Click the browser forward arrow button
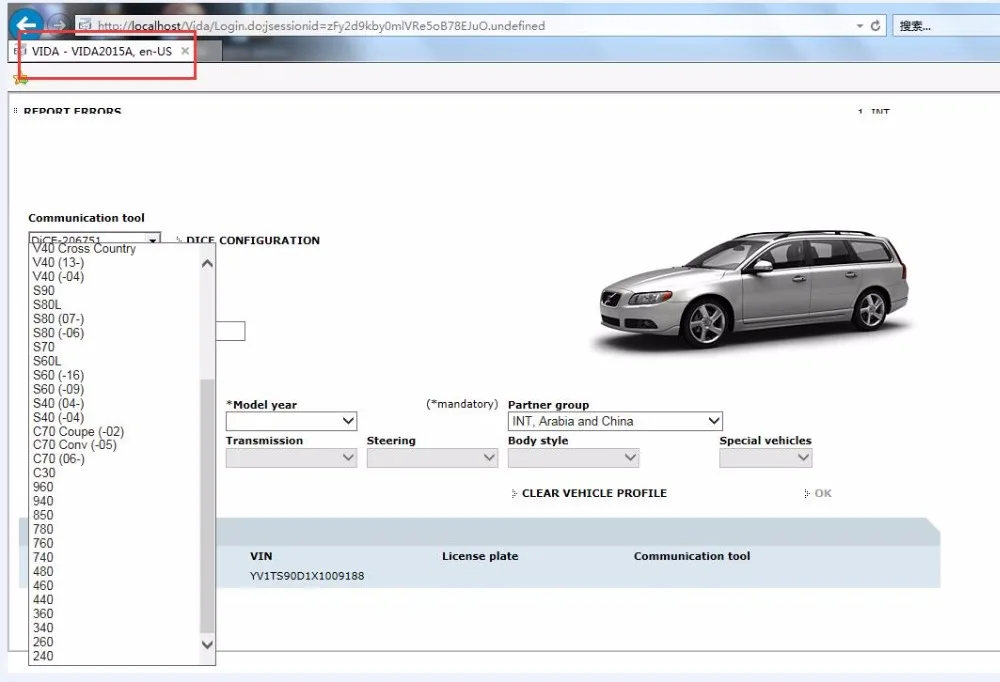 58,25
